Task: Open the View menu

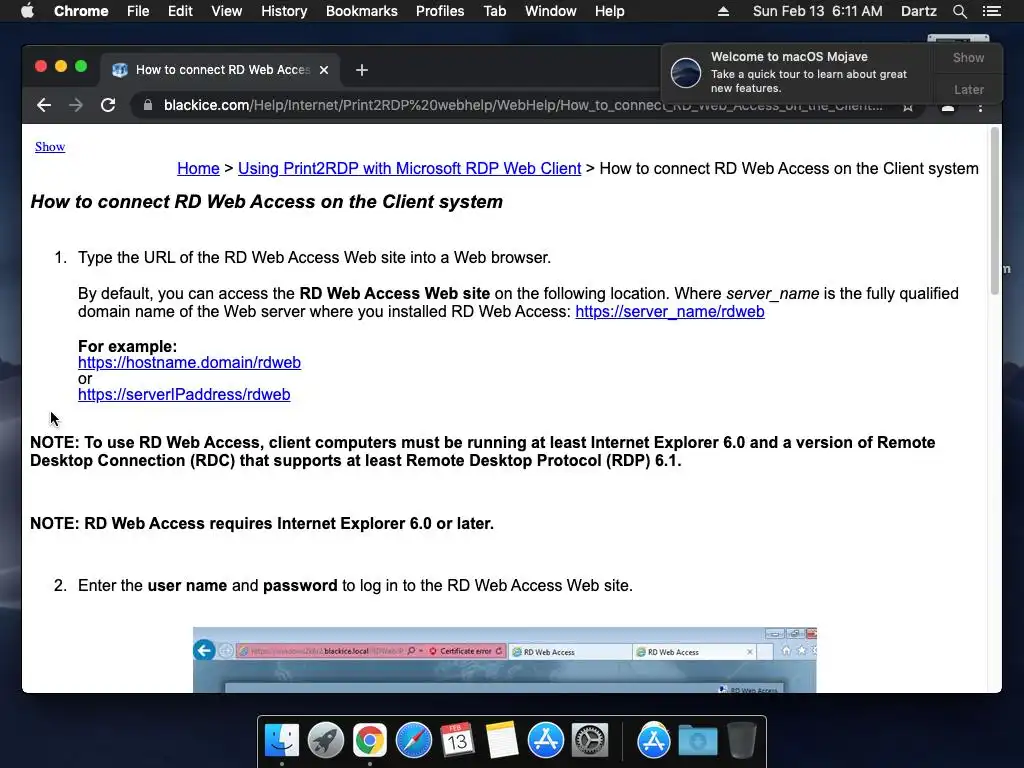Action: tap(227, 11)
